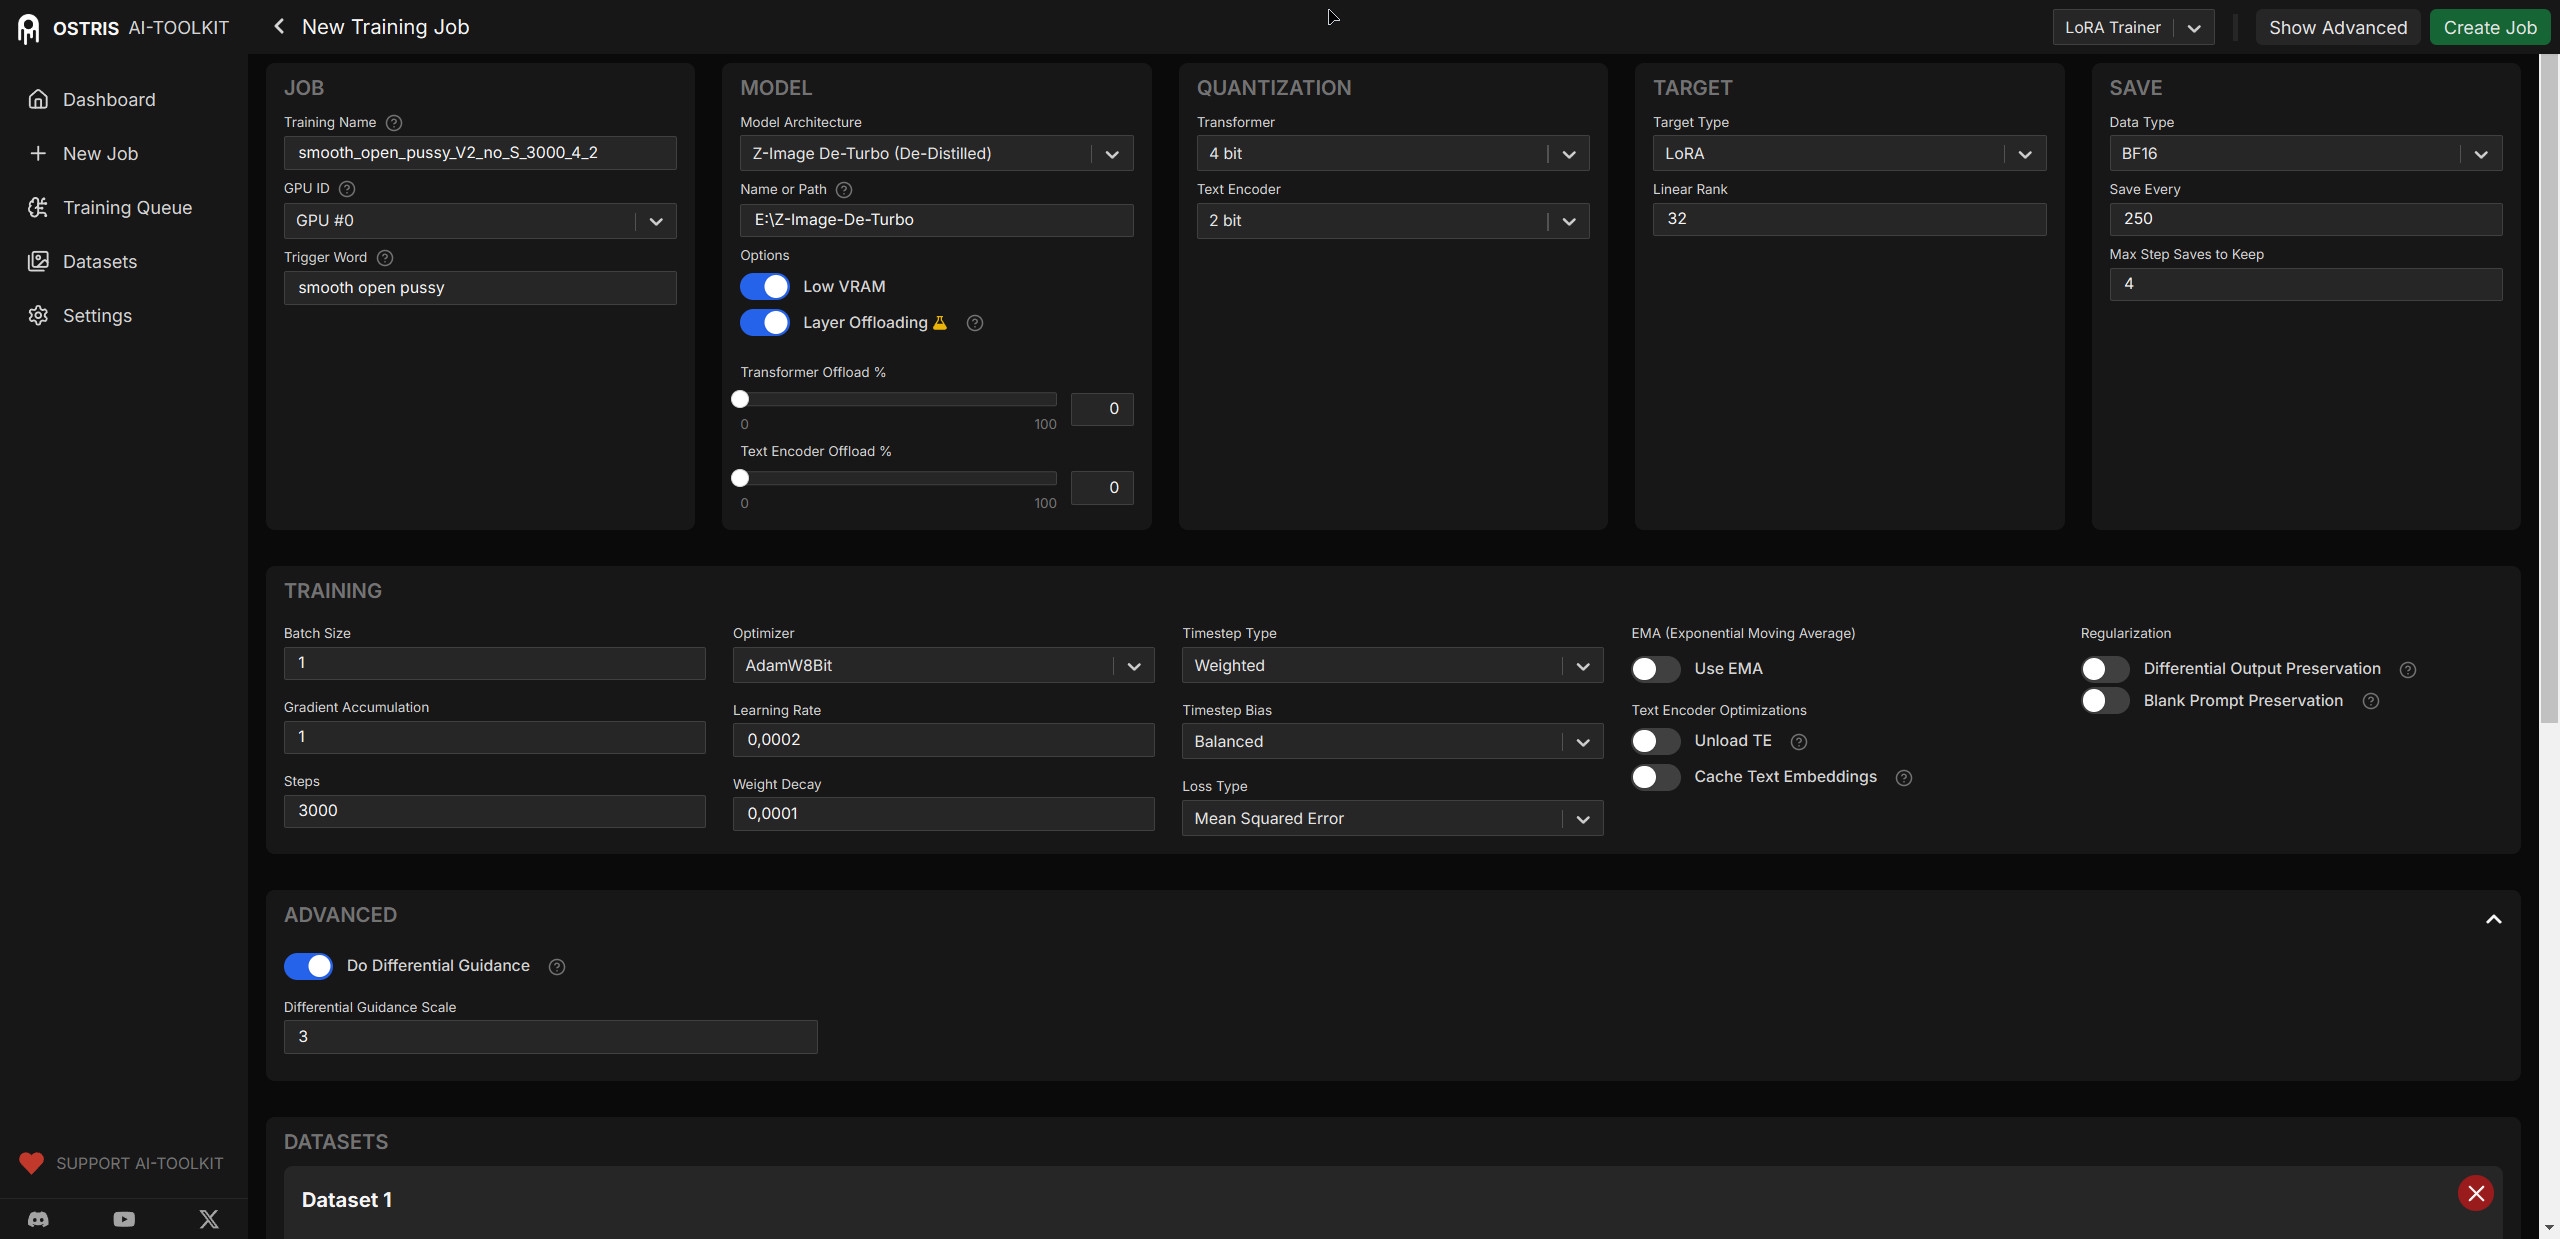Enable the Use EMA toggle
The width and height of the screenshot is (2560, 1239).
[1655, 669]
